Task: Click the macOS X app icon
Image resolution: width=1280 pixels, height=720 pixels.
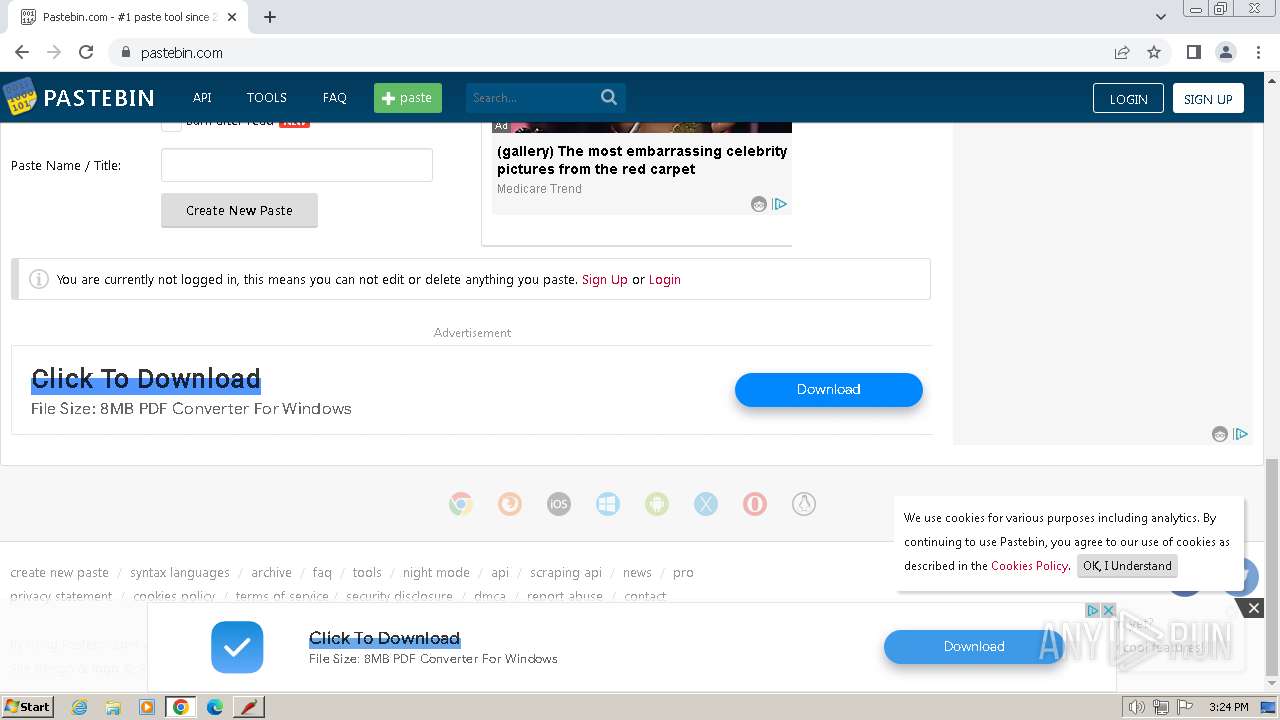Action: pyautogui.click(x=706, y=504)
